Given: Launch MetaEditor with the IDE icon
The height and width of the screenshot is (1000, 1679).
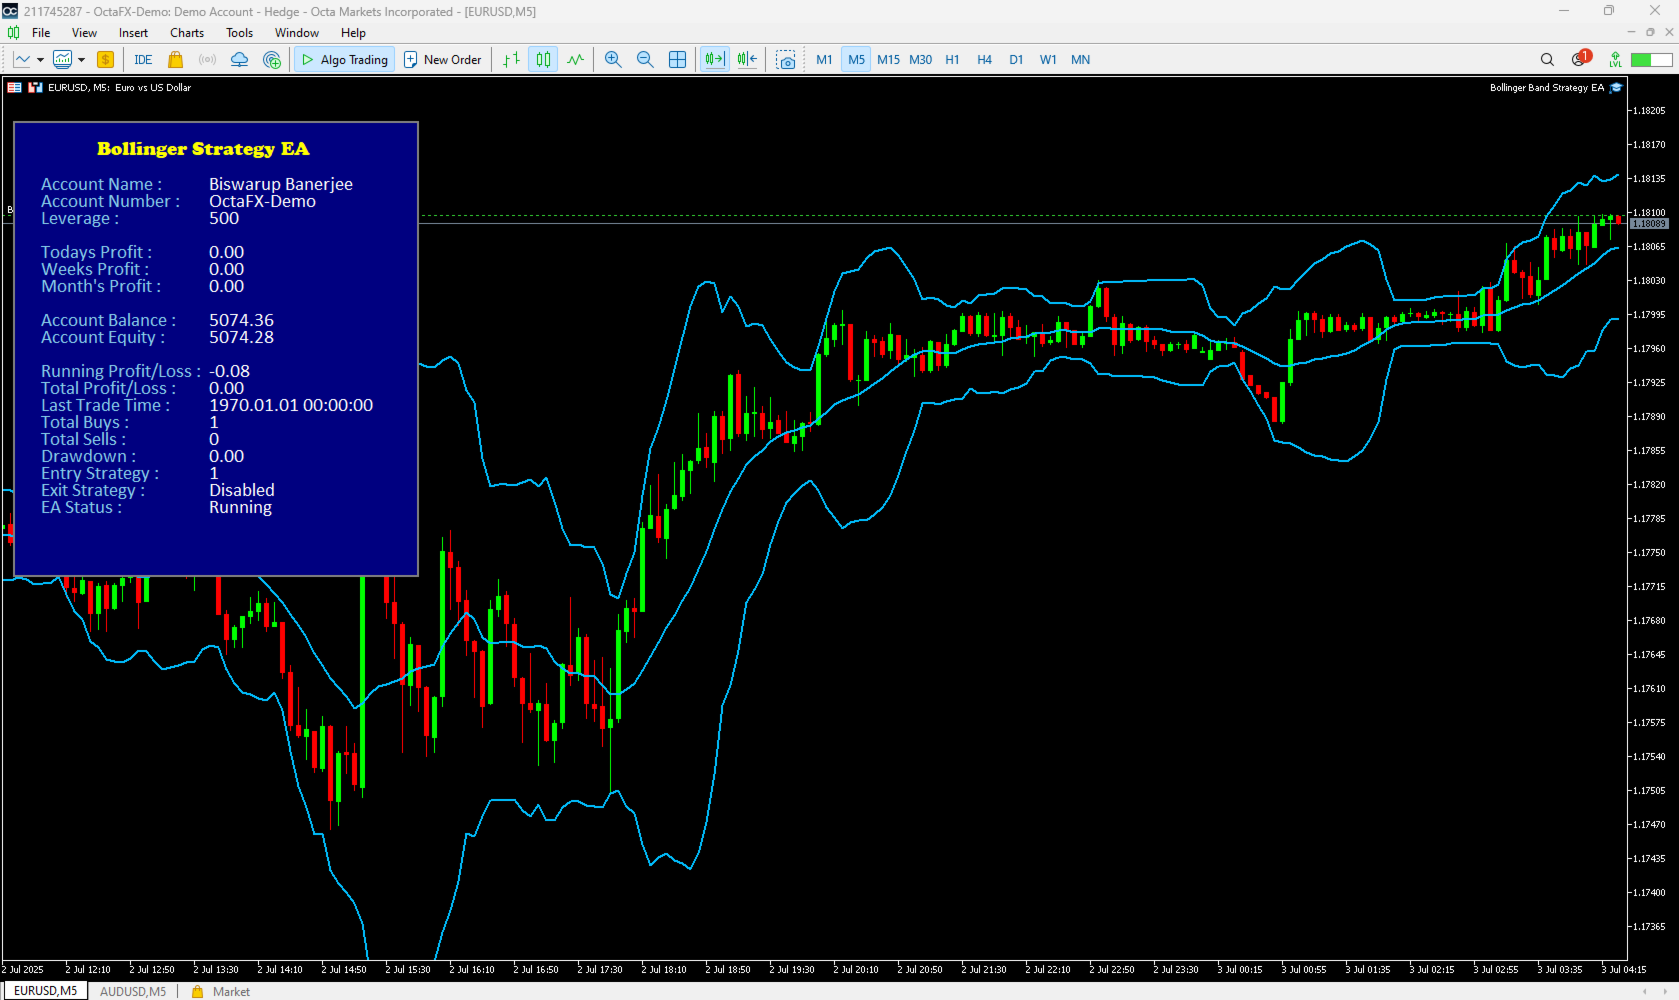Looking at the screenshot, I should pyautogui.click(x=143, y=60).
